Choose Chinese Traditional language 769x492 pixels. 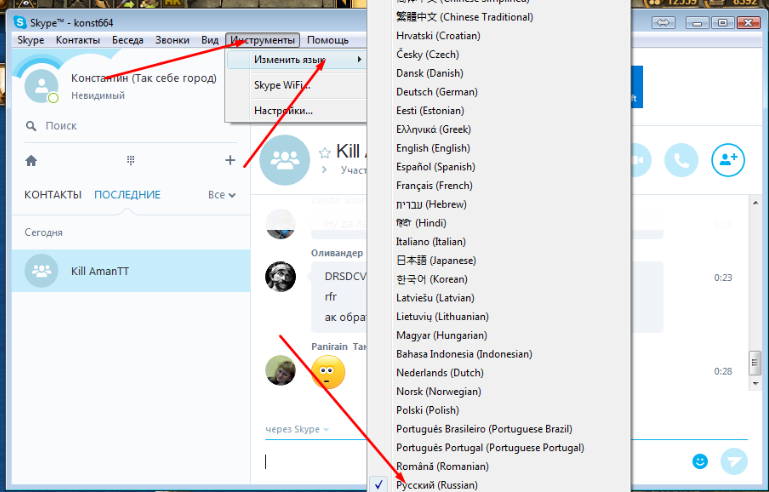click(x=465, y=17)
